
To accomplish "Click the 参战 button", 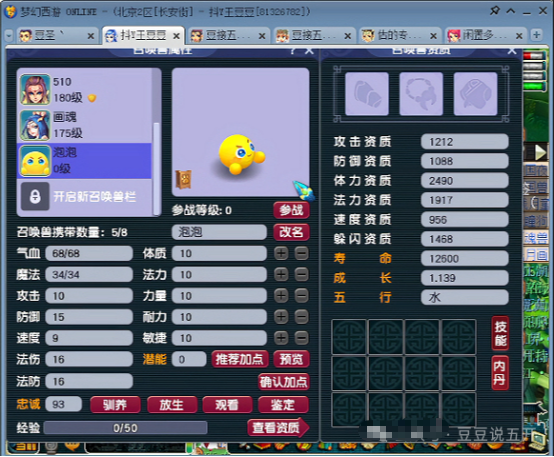I will click(x=291, y=210).
